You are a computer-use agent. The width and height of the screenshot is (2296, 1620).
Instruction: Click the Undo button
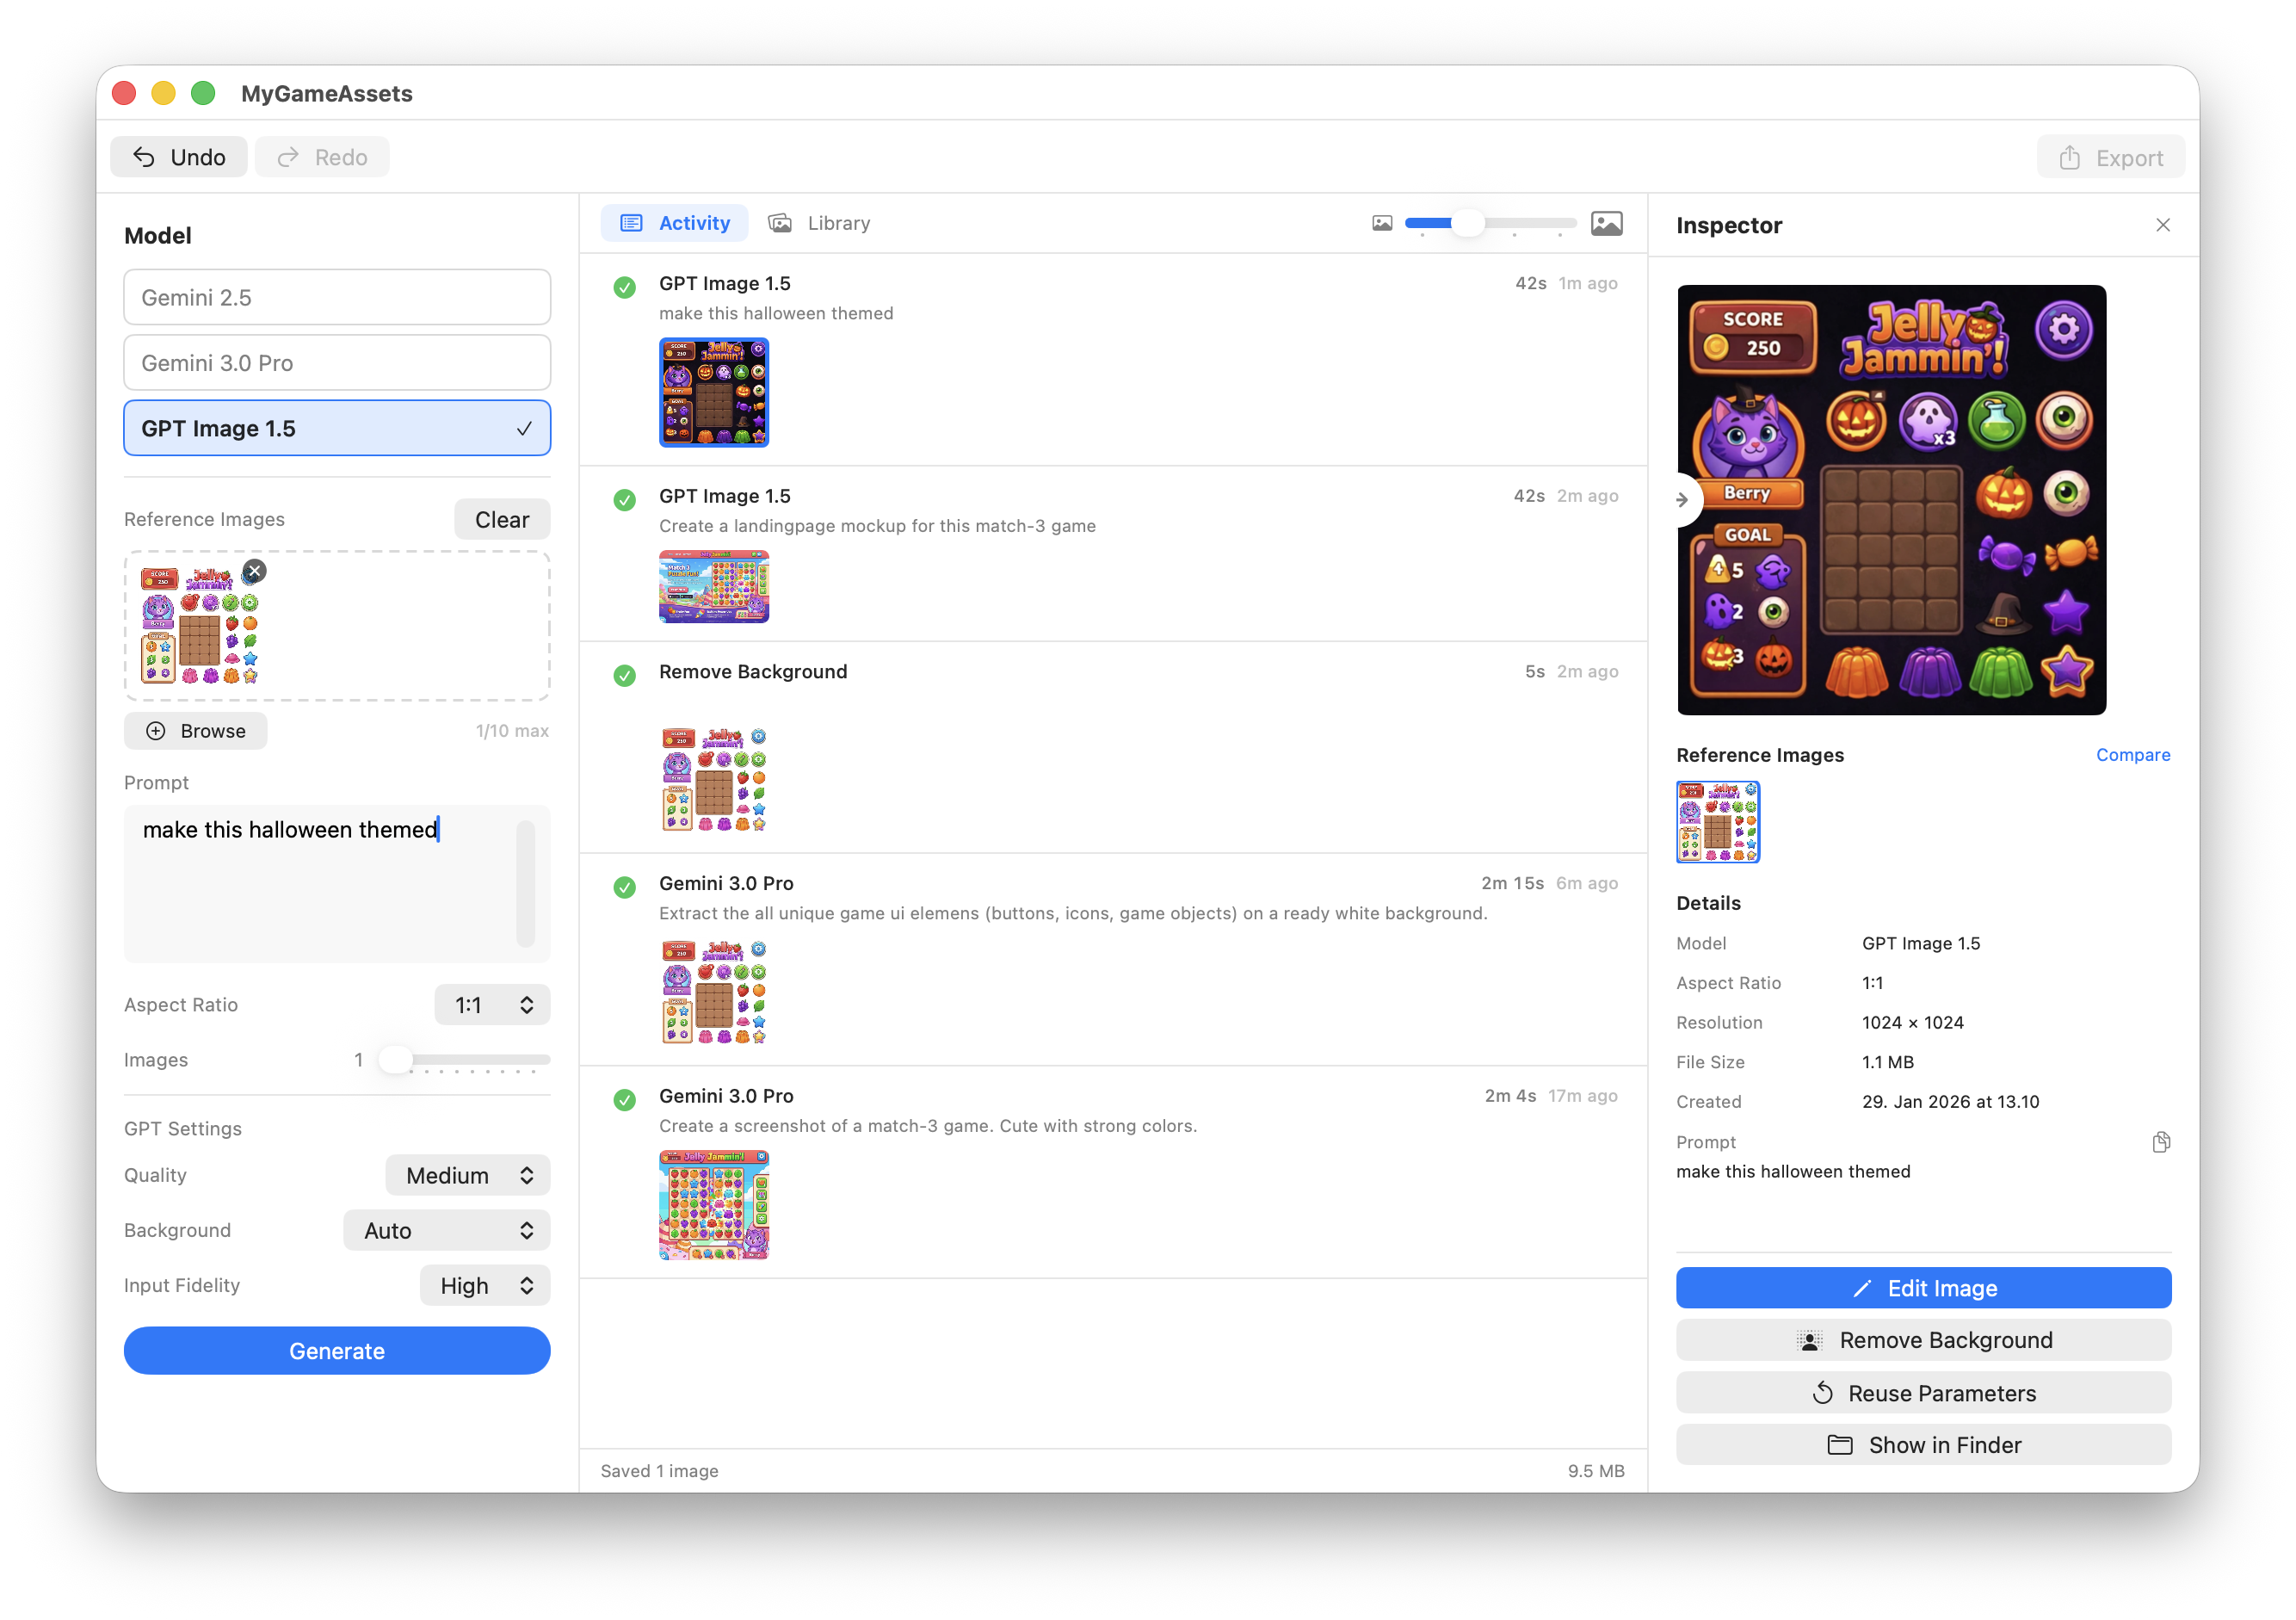(x=178, y=157)
